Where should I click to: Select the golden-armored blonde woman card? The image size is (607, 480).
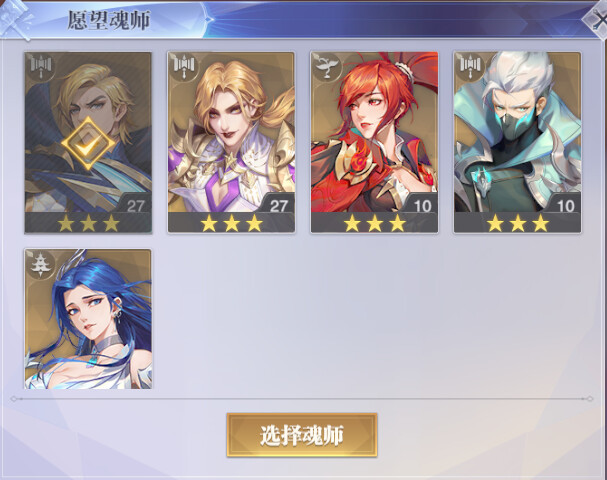231,143
